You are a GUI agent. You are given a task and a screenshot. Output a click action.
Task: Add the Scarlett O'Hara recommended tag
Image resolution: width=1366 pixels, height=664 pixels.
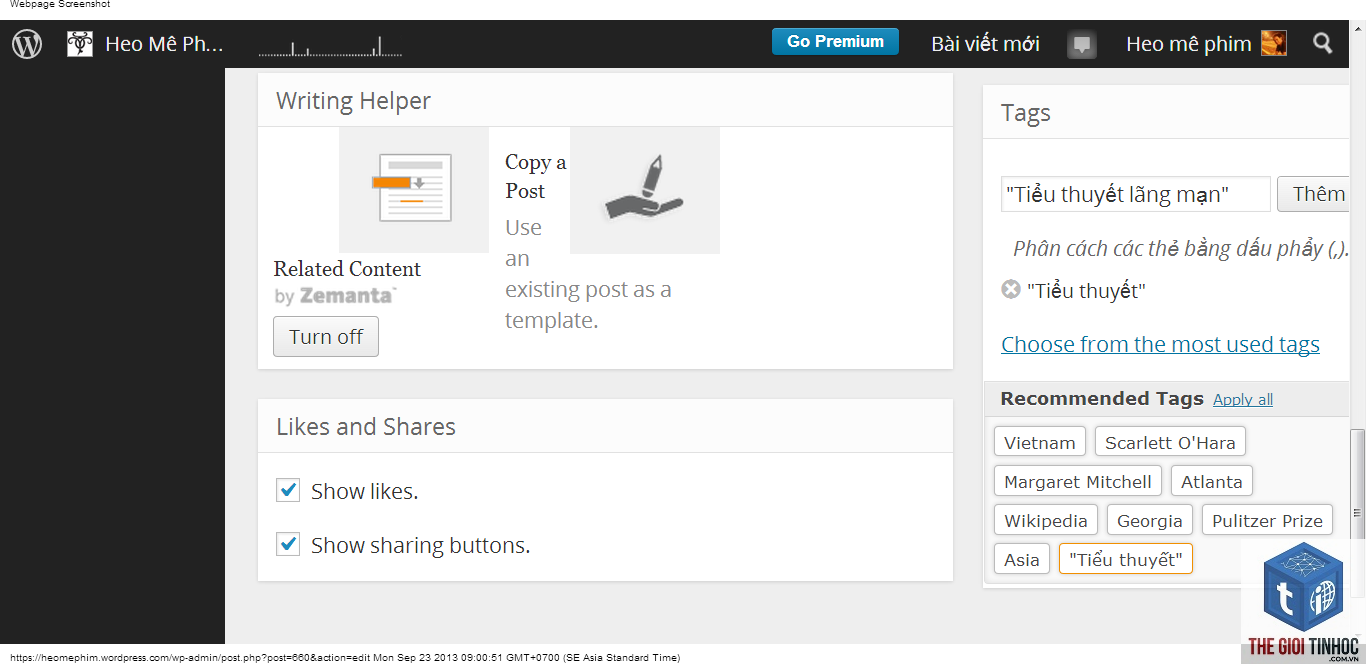tap(1170, 443)
